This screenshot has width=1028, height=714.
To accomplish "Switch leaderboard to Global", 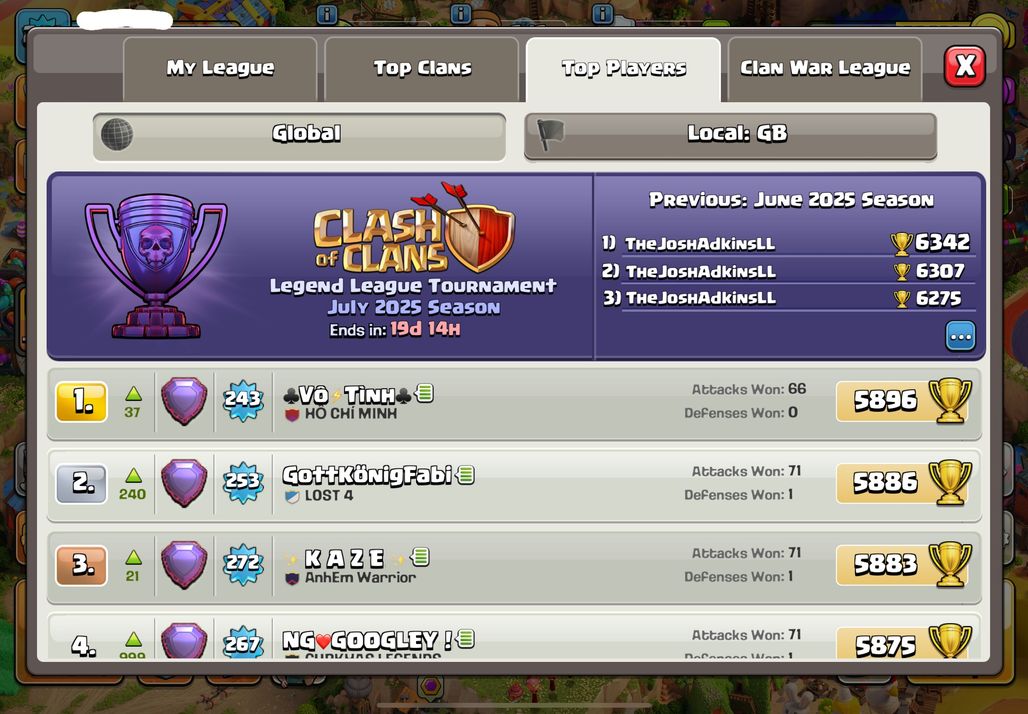I will click(299, 136).
